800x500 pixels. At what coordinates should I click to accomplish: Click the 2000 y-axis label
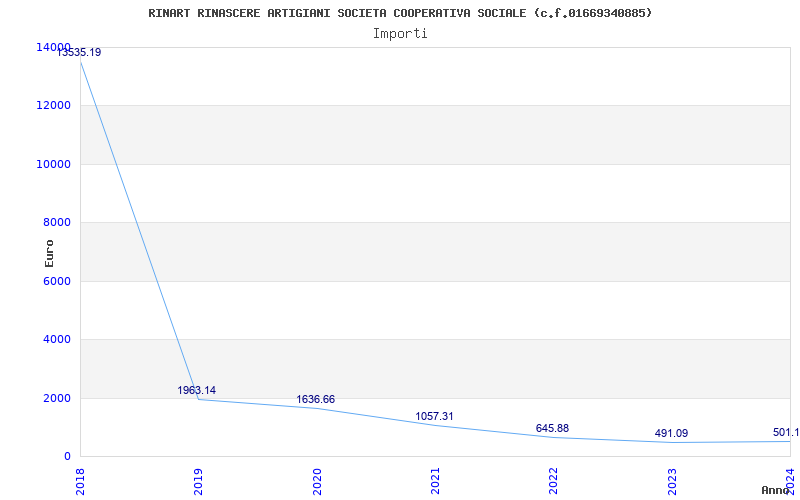point(57,398)
